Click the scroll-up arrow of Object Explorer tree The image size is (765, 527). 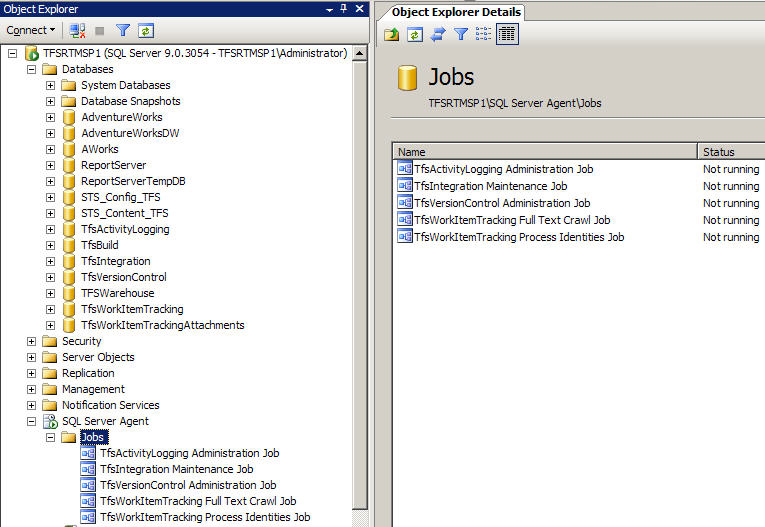pyautogui.click(x=360, y=53)
